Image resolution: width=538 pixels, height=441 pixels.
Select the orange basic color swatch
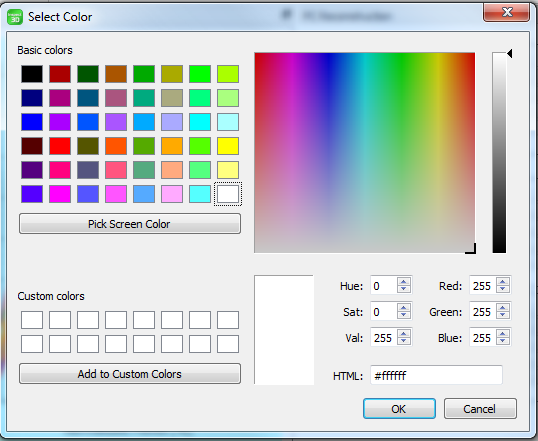click(x=172, y=146)
